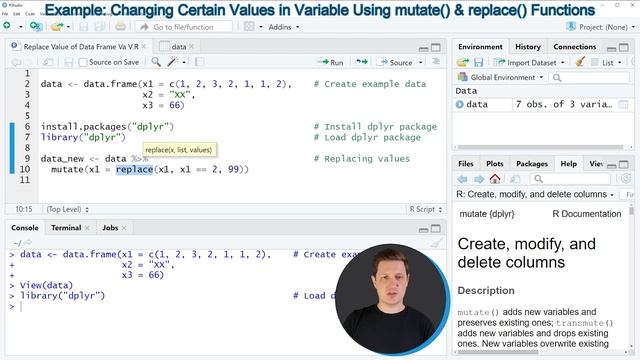Open the (Top Level) scope dropdown

pos(67,209)
